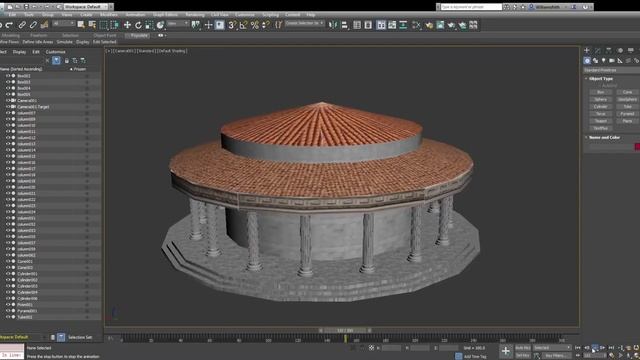The image size is (640, 360).
Task: Toggle the 3D Snaps button
Action: click(232, 25)
